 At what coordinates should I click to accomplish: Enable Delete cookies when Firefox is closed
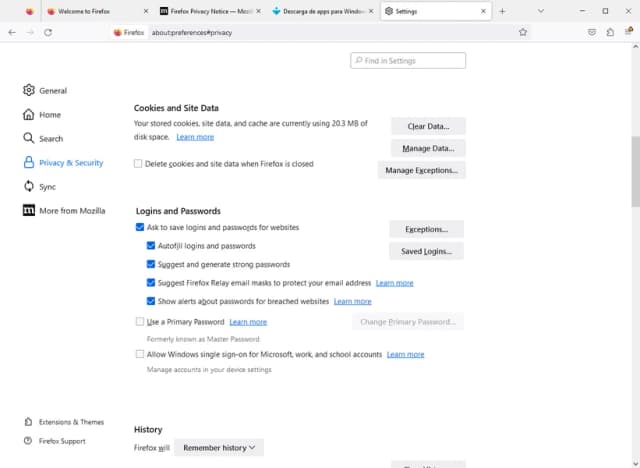[138, 164]
